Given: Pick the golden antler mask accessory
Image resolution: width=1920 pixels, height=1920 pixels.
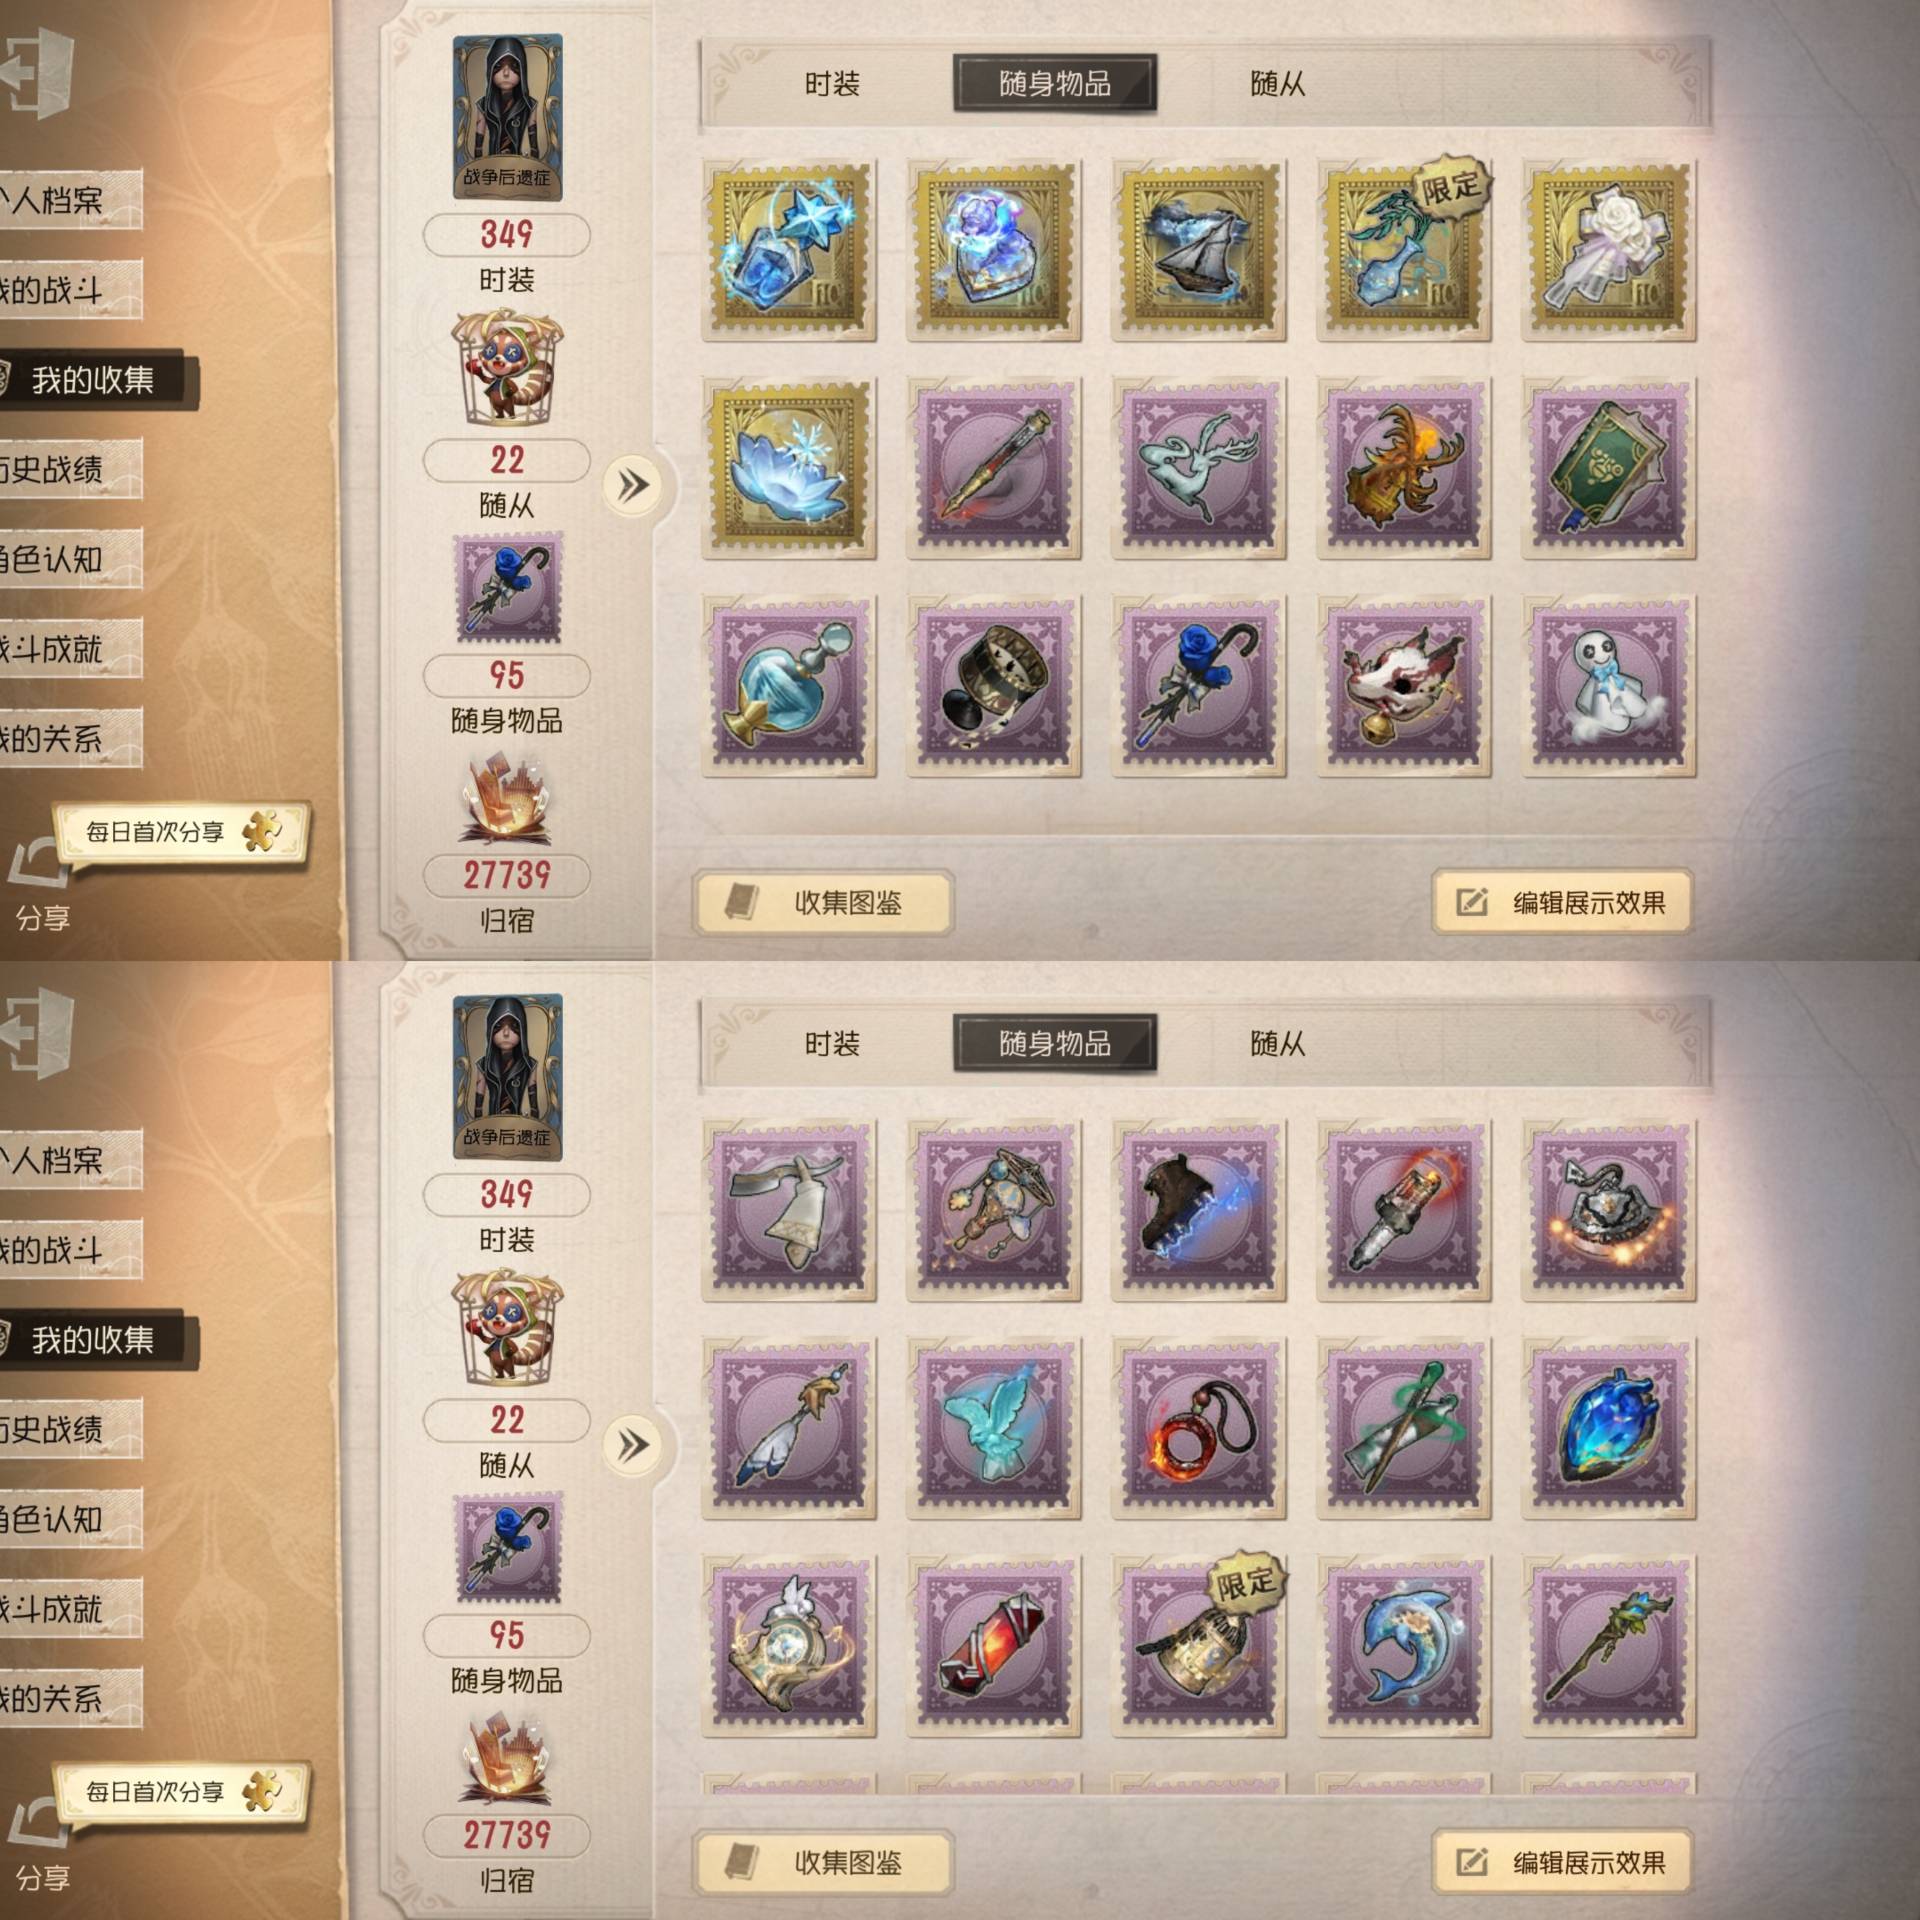Looking at the screenshot, I should [1403, 467].
